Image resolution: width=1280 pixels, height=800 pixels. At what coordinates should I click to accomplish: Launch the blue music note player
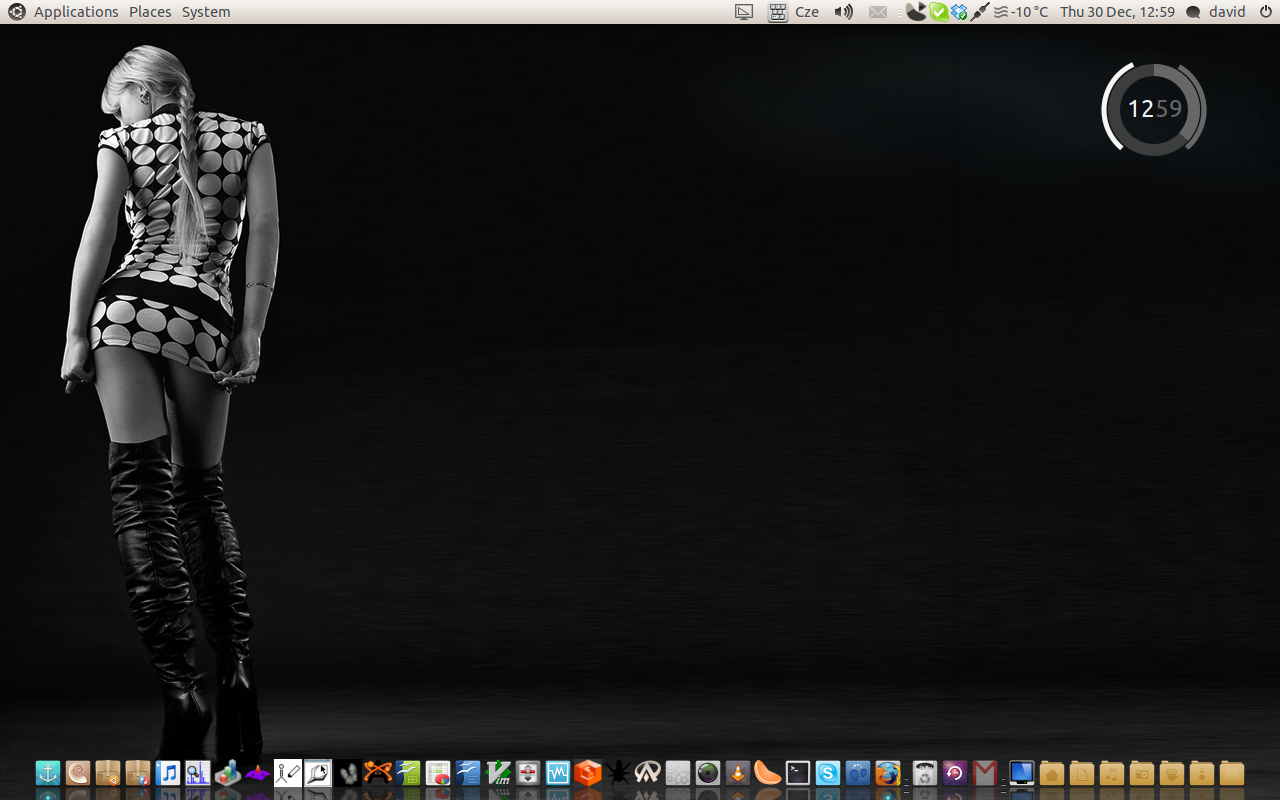click(168, 773)
